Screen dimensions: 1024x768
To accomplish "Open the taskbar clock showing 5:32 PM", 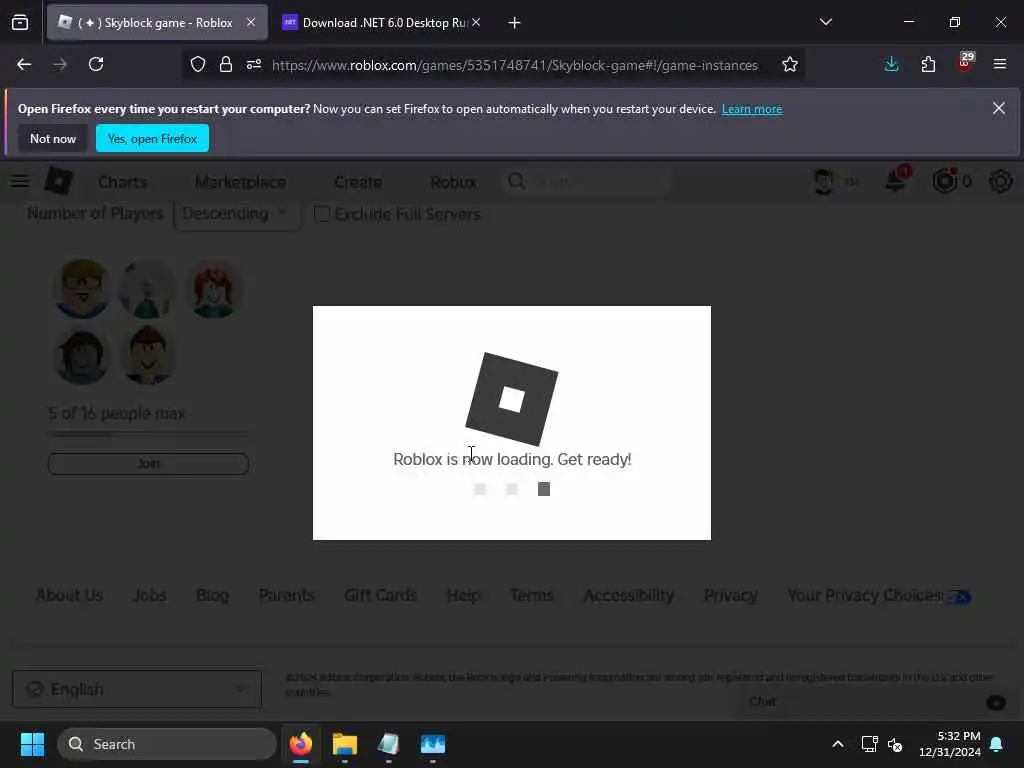I will point(950,744).
